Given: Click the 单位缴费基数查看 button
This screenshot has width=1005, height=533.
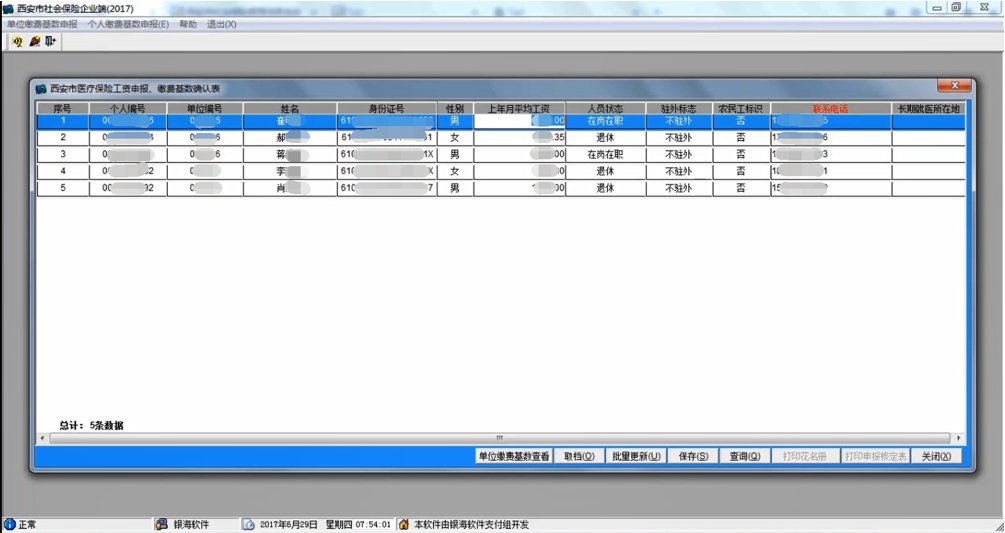Looking at the screenshot, I should pos(513,456).
